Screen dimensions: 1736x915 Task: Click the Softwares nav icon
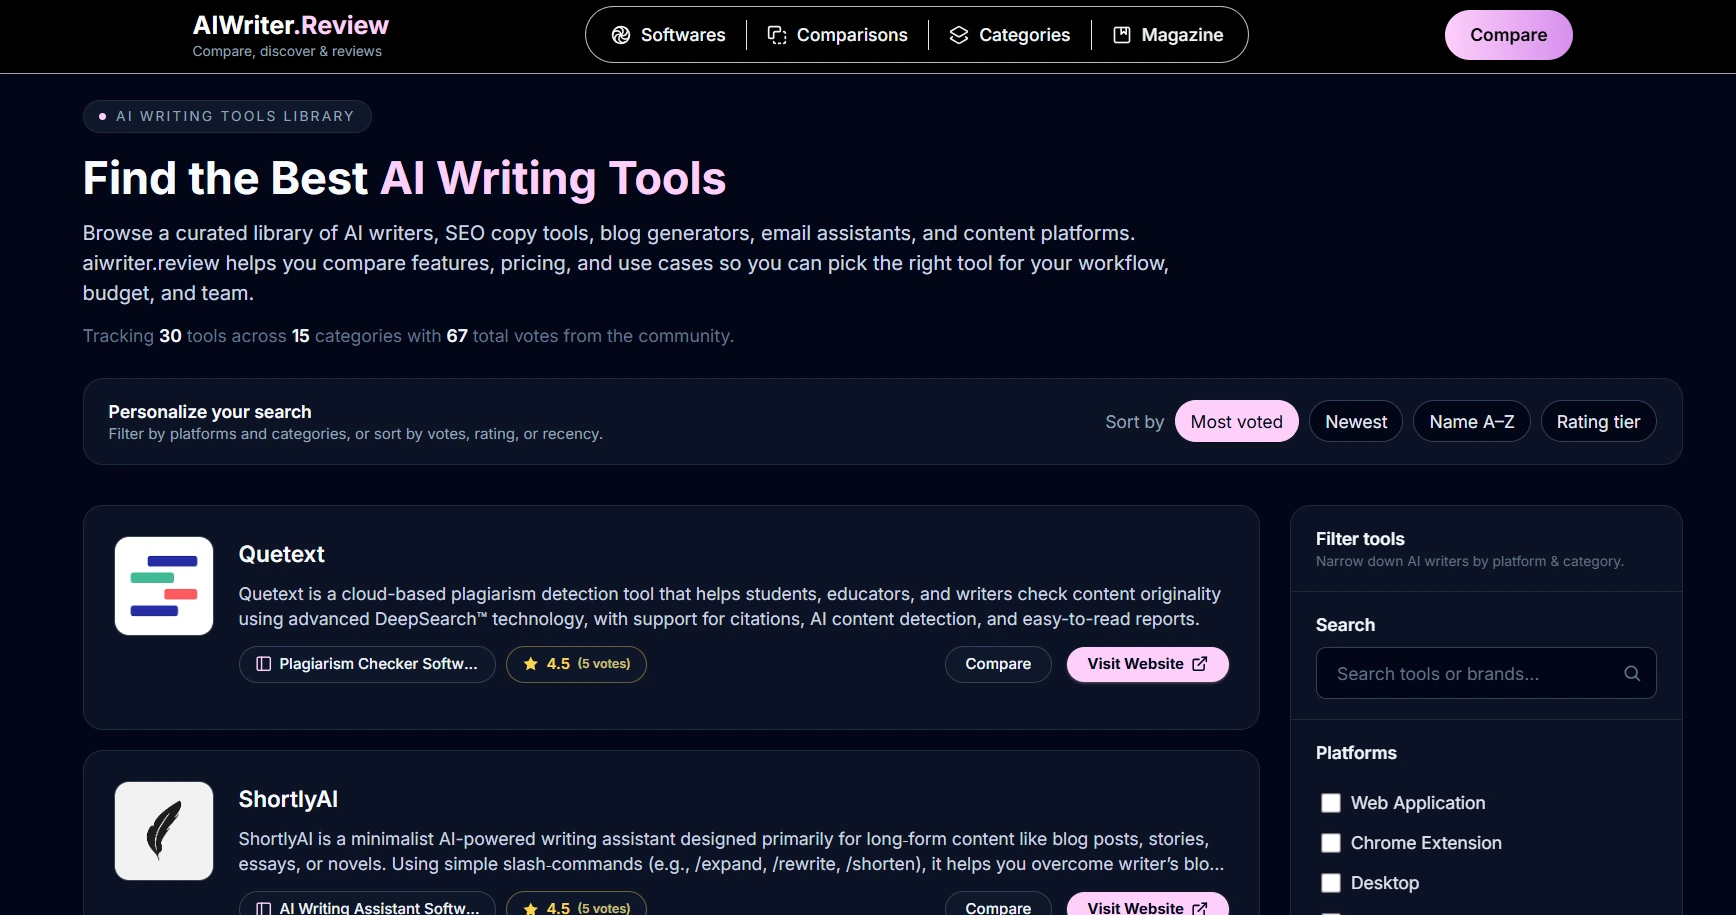pos(621,35)
